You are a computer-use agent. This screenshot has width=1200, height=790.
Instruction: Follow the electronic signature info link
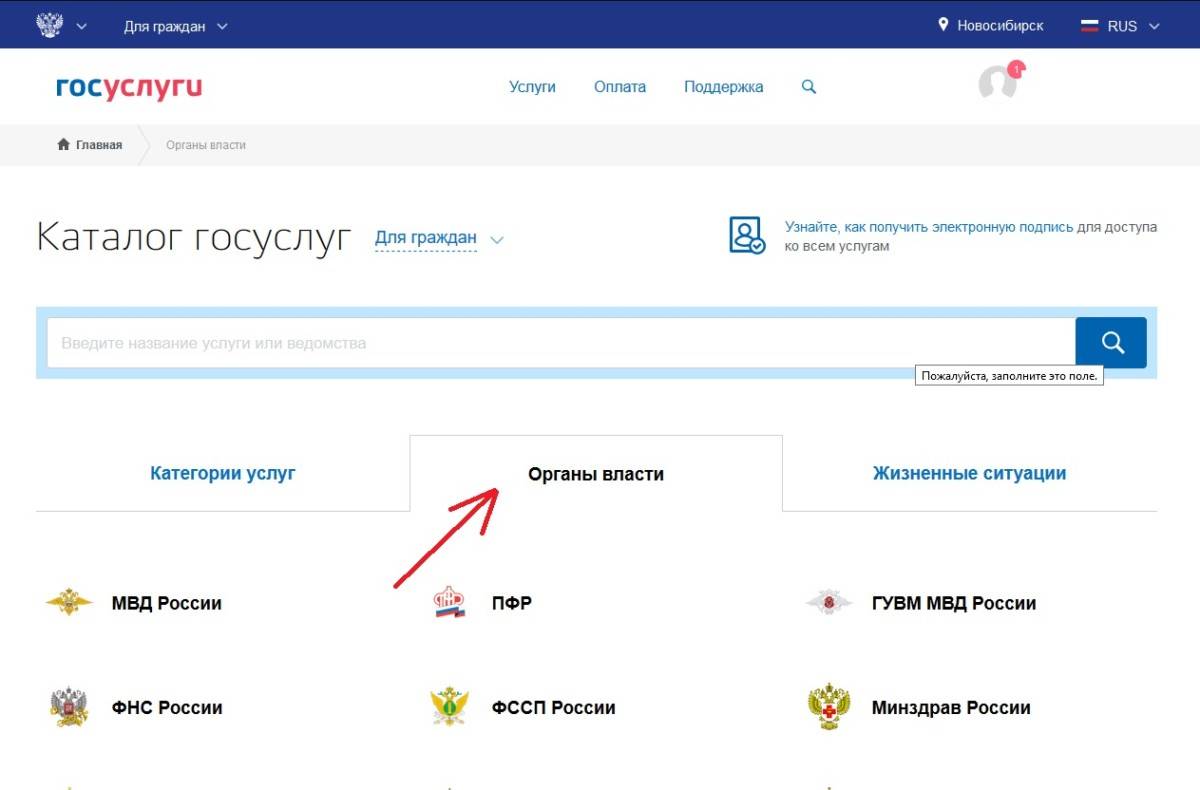(928, 227)
